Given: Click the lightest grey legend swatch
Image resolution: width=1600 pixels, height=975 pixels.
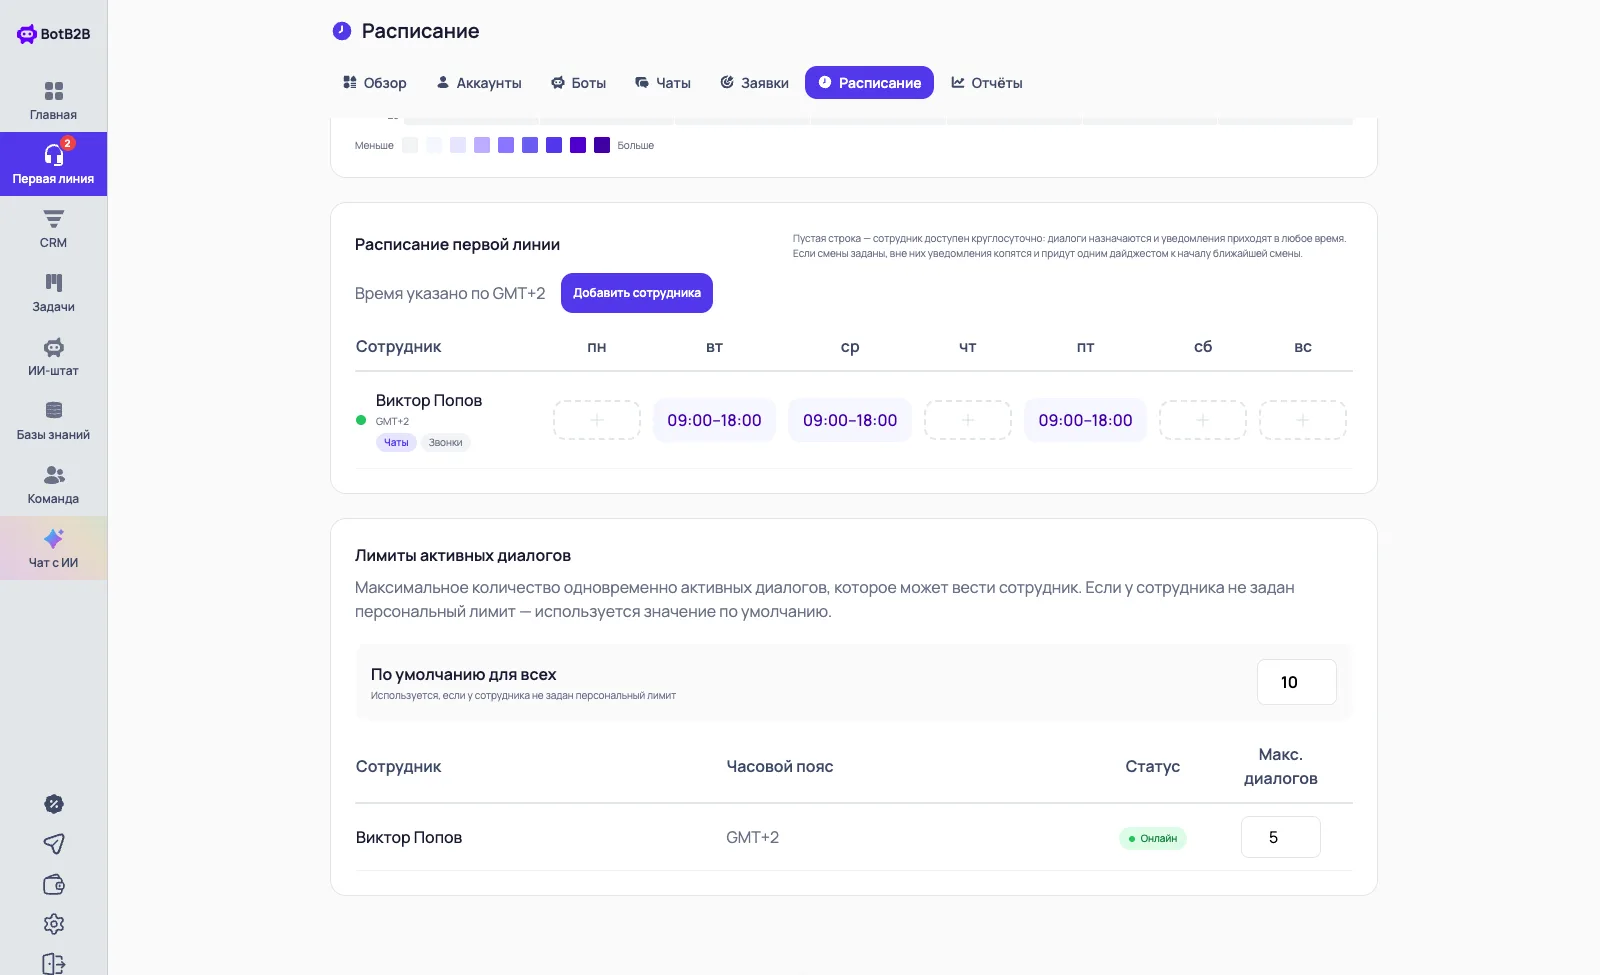Looking at the screenshot, I should pos(410,145).
